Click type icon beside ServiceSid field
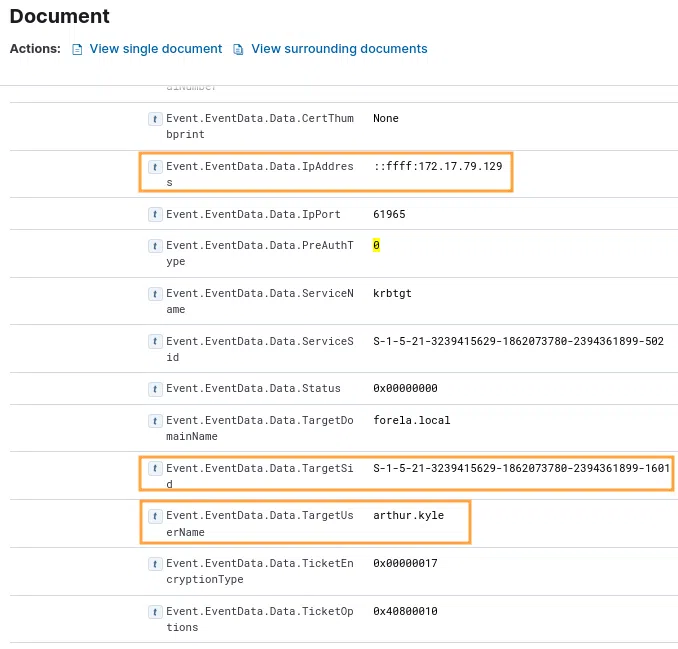678x649 pixels. [155, 341]
